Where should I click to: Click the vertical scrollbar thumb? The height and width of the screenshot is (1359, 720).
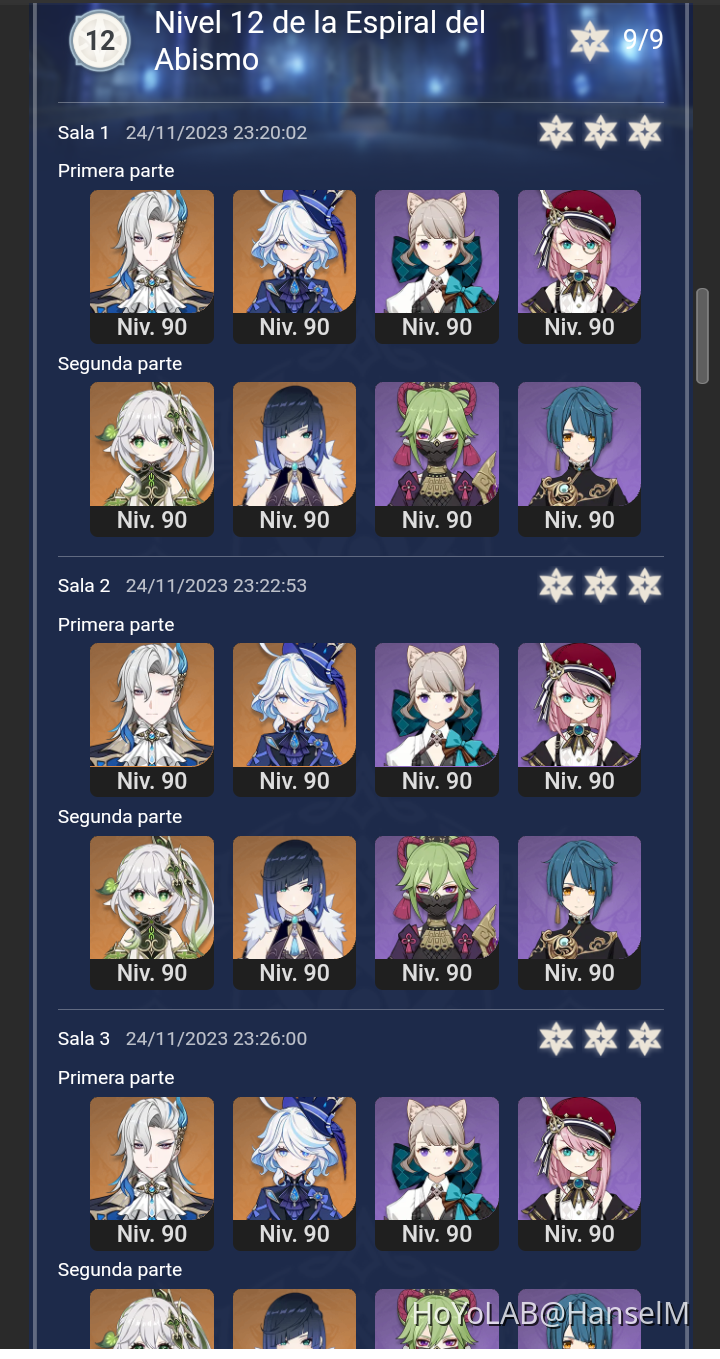coord(702,337)
